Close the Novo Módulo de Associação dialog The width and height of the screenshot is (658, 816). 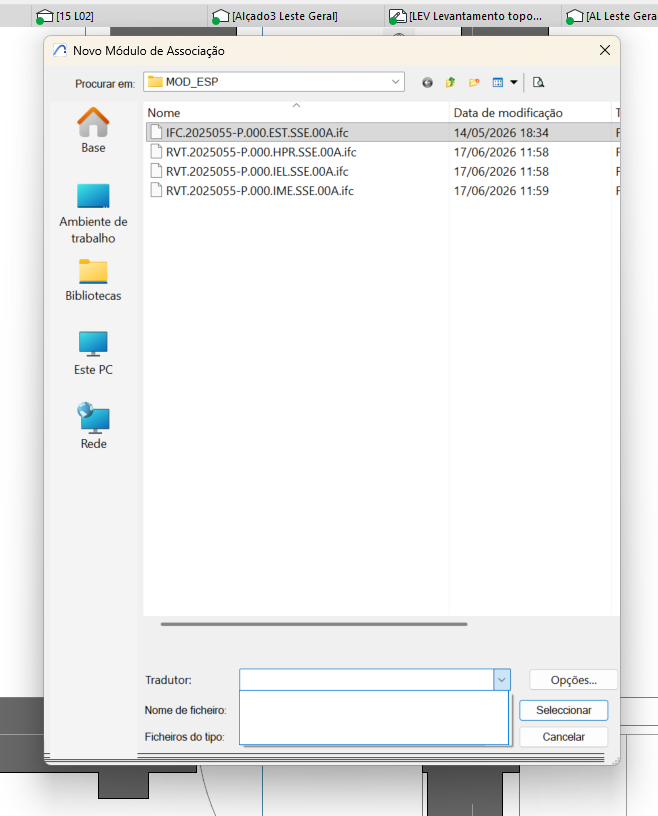(604, 50)
